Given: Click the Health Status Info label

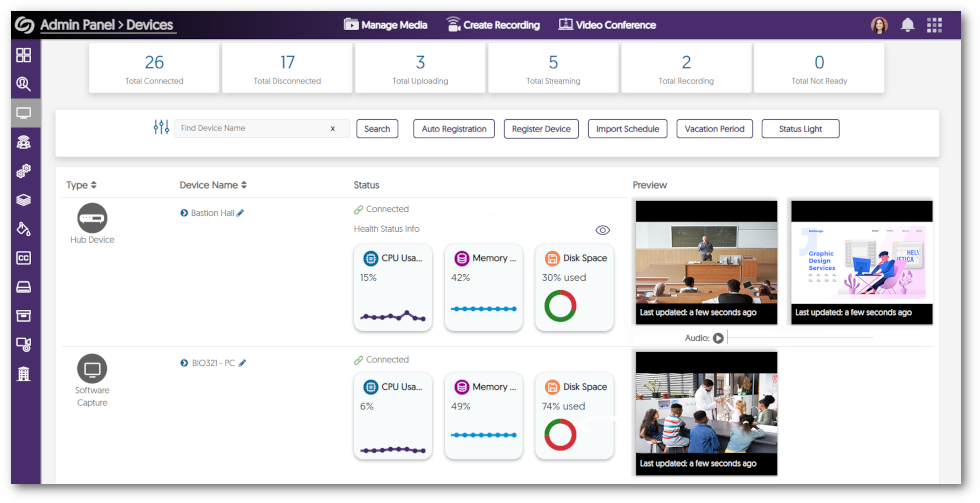Looking at the screenshot, I should (x=386, y=229).
